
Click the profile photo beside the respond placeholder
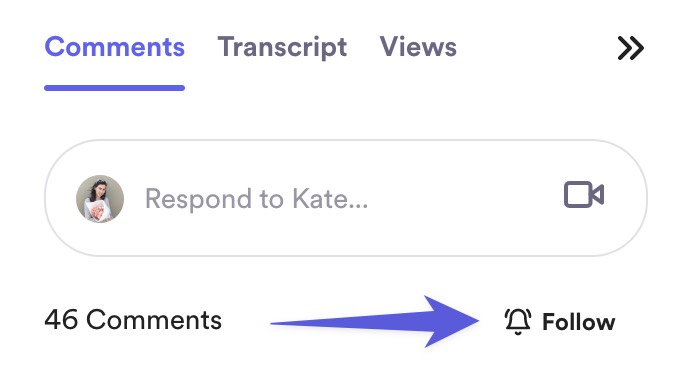click(x=100, y=198)
